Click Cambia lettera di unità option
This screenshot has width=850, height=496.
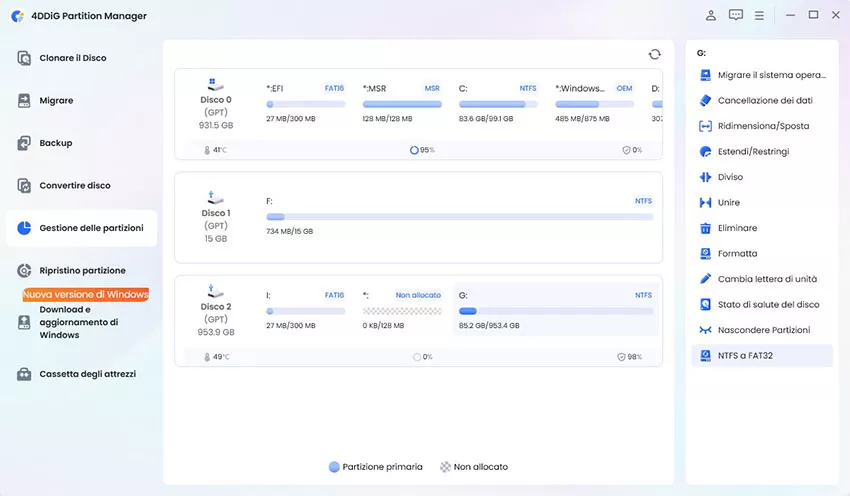767,279
